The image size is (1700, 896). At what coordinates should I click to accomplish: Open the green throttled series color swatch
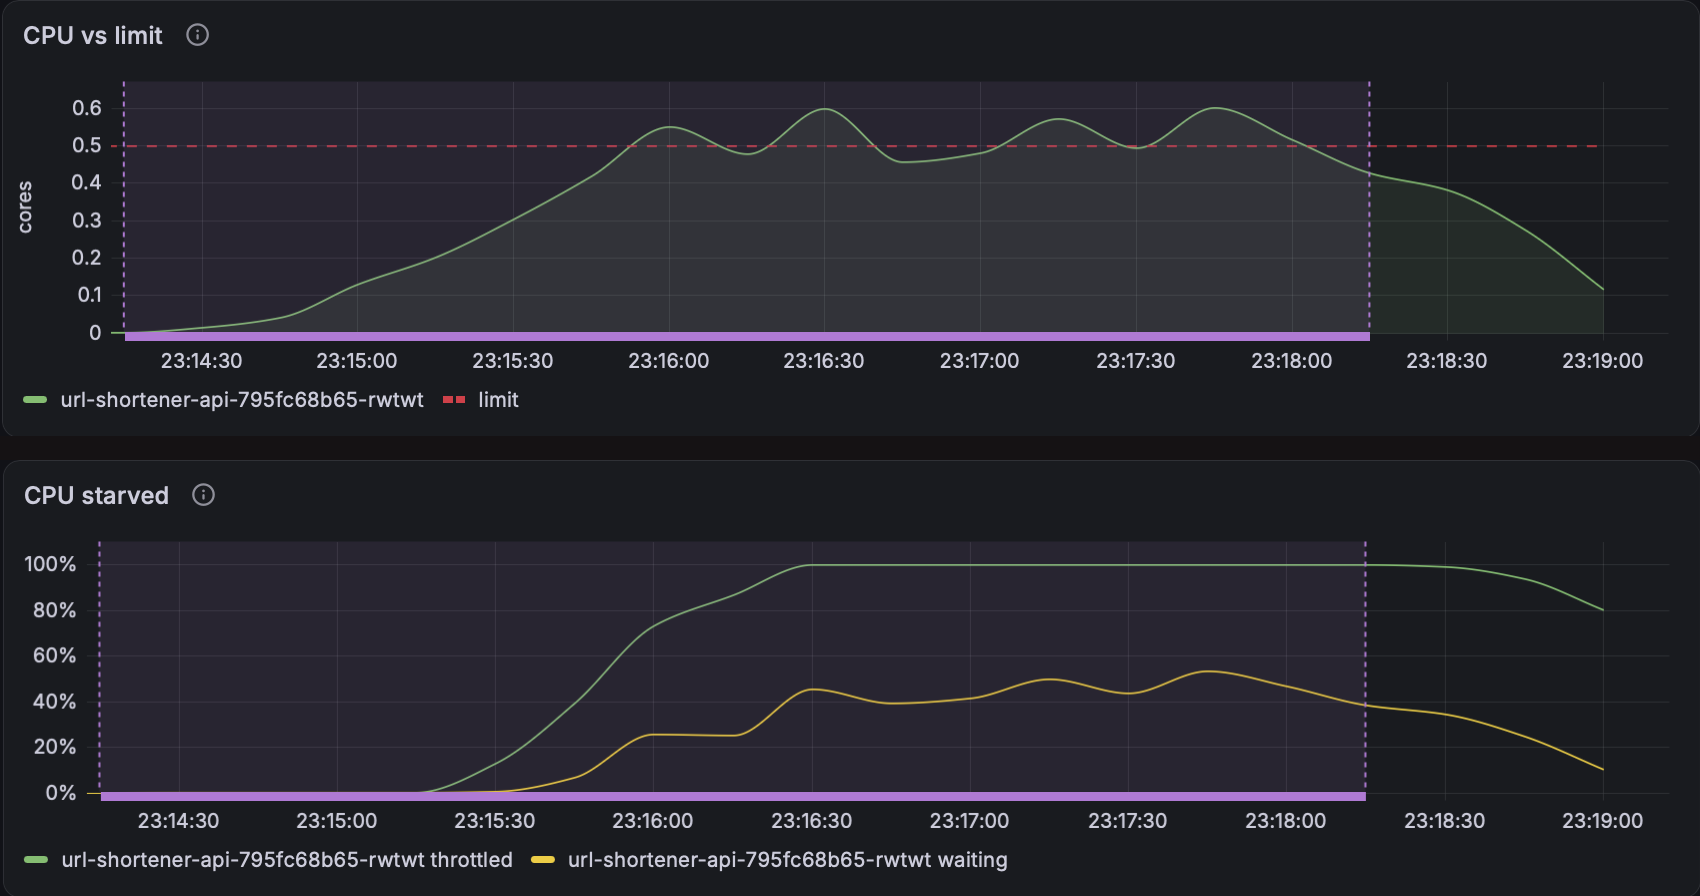tap(36, 860)
